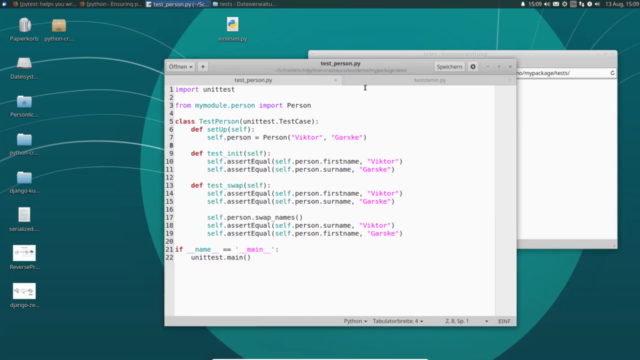
Task: Click the panel clock showing 13 Aug
Action: pyautogui.click(x=622, y=4)
